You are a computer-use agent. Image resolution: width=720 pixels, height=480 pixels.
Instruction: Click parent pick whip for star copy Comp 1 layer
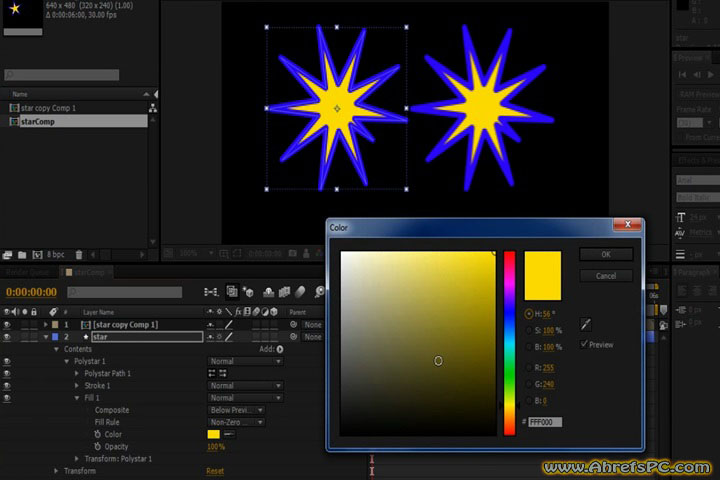tap(293, 324)
